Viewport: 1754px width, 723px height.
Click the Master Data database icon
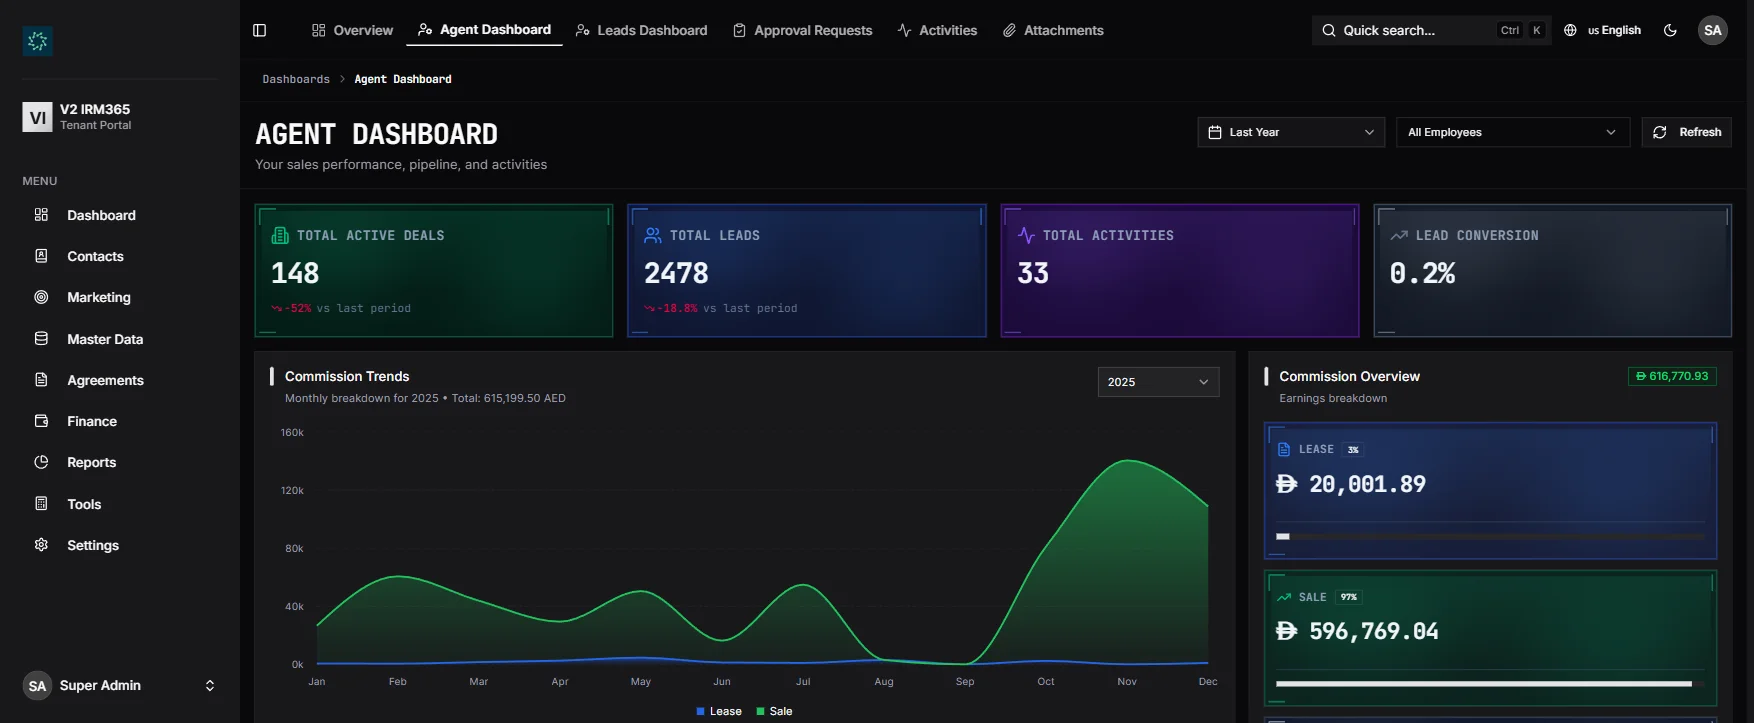[41, 339]
